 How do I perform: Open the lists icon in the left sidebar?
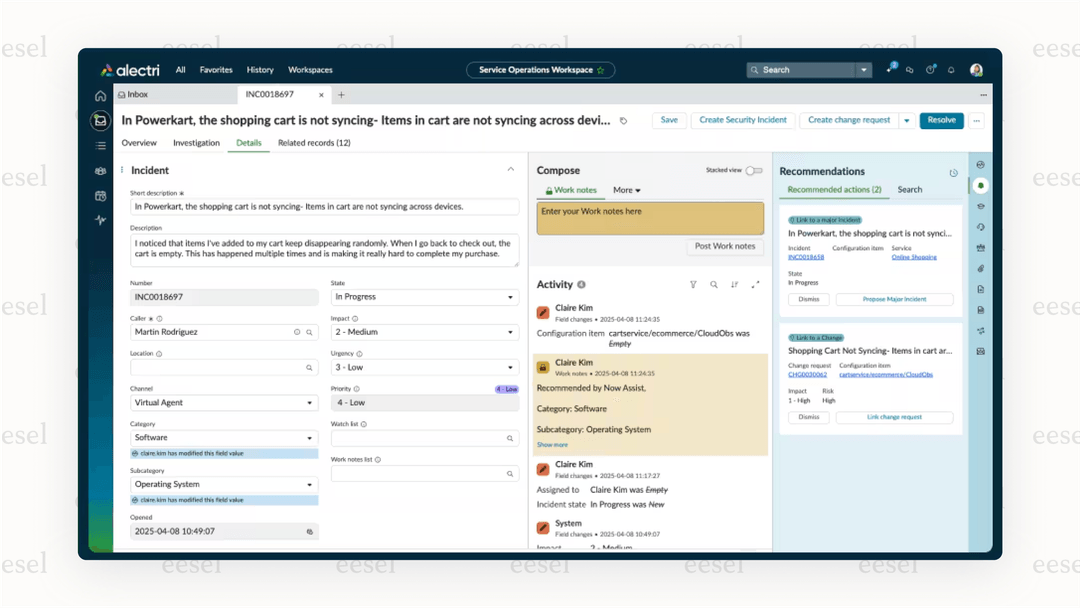100,144
